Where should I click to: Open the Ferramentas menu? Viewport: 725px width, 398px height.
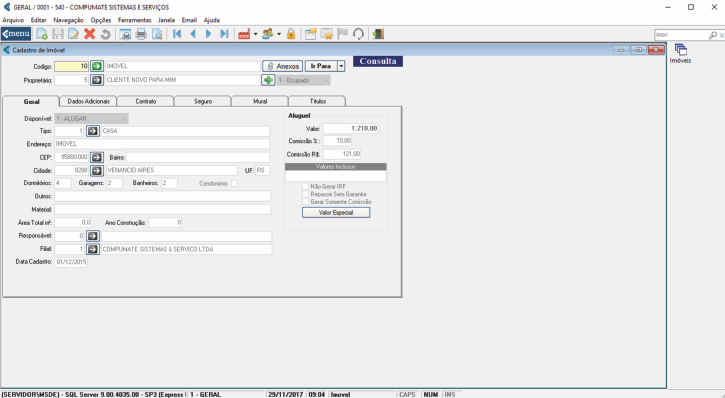pyautogui.click(x=135, y=20)
